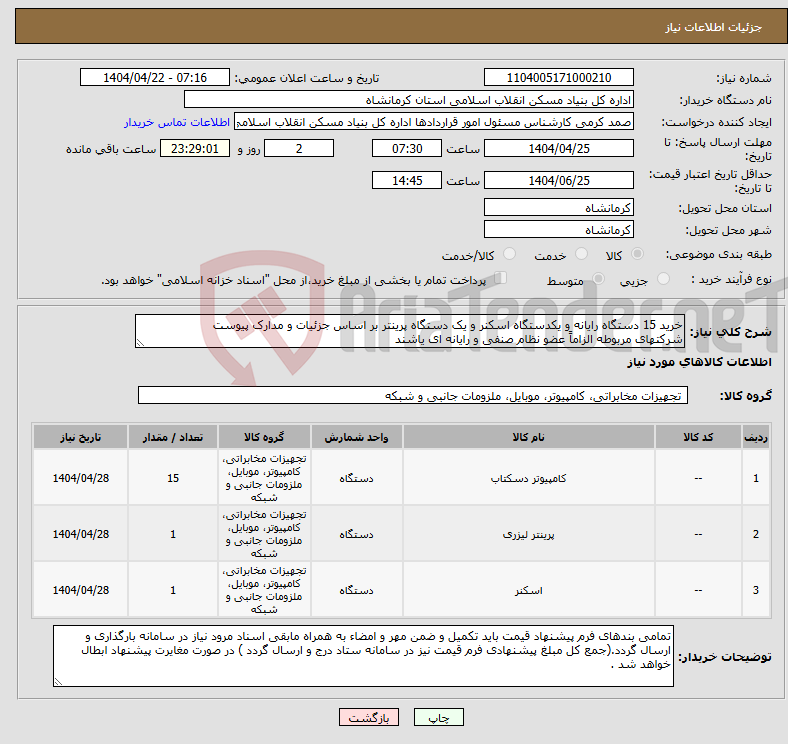This screenshot has height=744, width=788.
Task: Click the کد کالا column header
Action: coord(698,437)
